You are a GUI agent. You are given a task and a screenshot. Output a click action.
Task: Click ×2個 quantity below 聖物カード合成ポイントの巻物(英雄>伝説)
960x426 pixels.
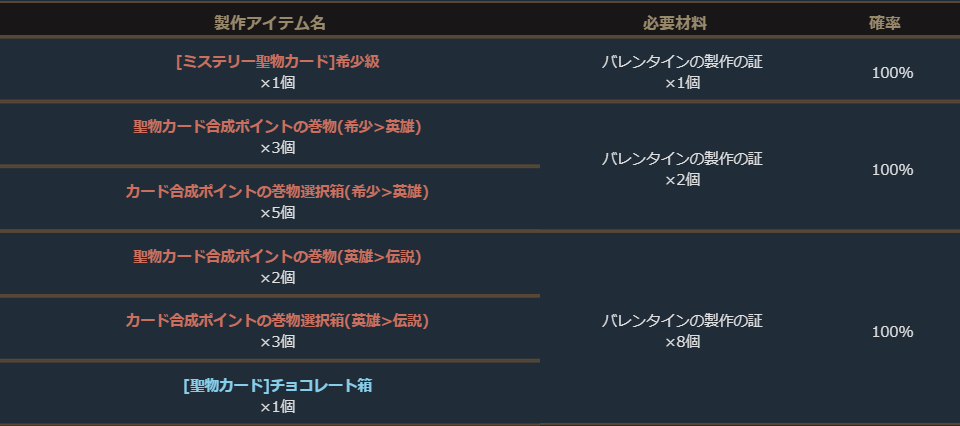click(x=277, y=277)
